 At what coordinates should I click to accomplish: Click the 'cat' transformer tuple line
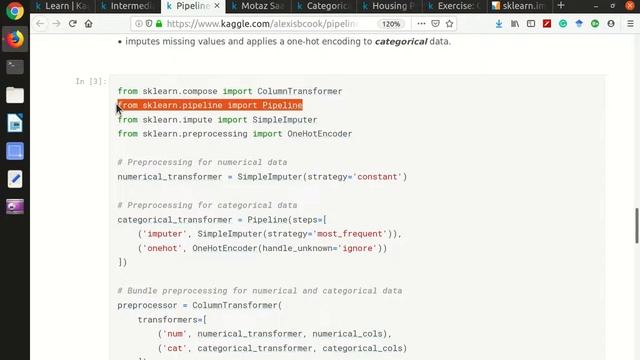(x=282, y=348)
